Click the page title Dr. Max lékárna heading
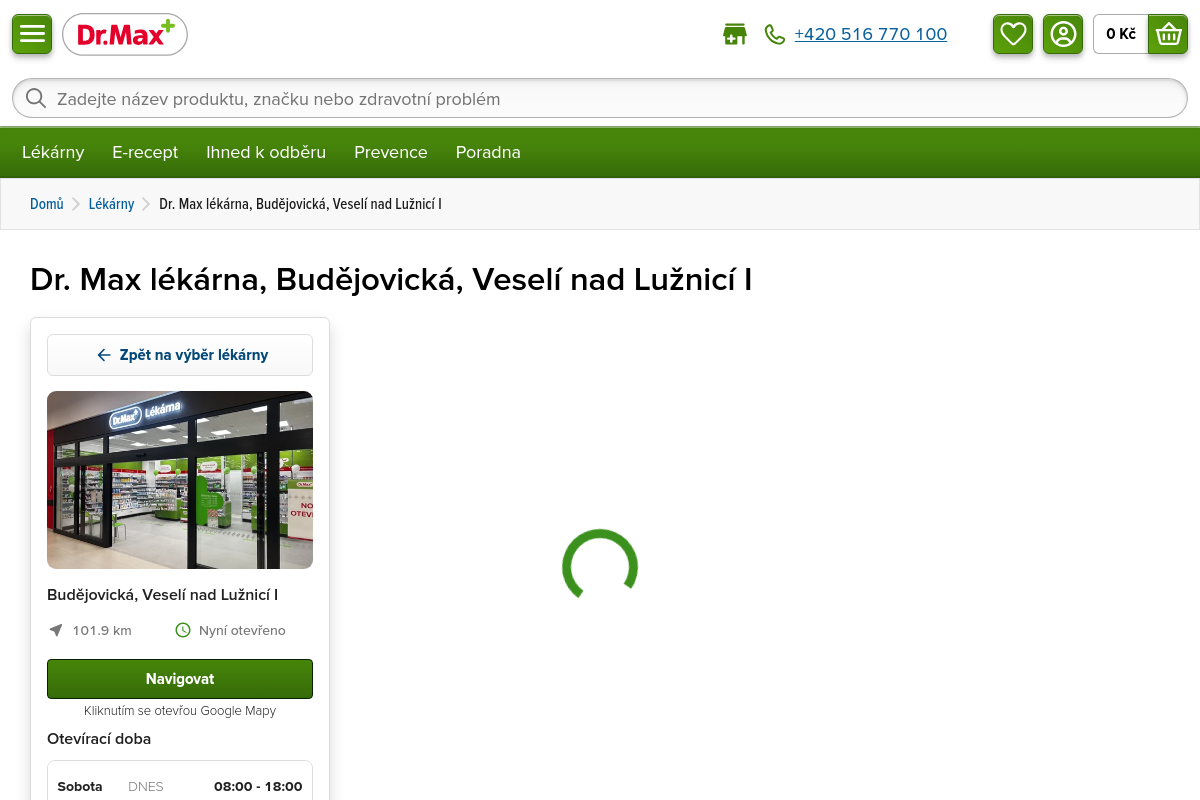Screen dimensions: 1200x800 pyautogui.click(x=391, y=280)
